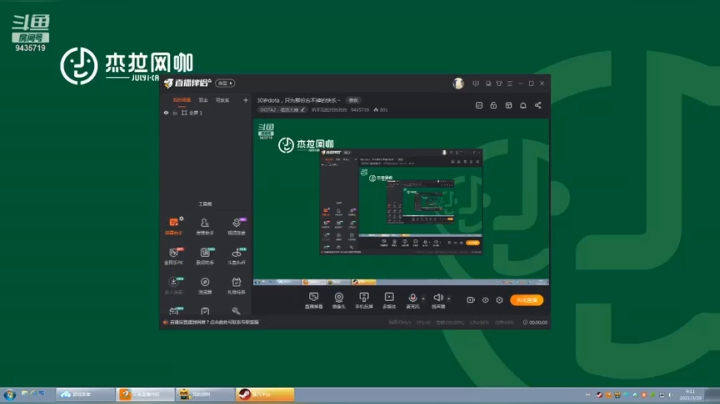
Task: Switch to the third scene tab
Action: pyautogui.click(x=222, y=100)
